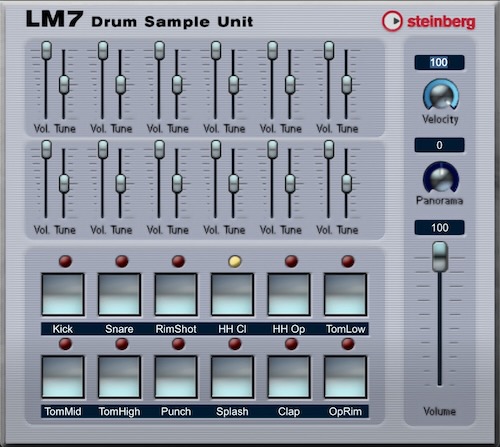Trigger the HH Cl pad

pyautogui.click(x=232, y=294)
